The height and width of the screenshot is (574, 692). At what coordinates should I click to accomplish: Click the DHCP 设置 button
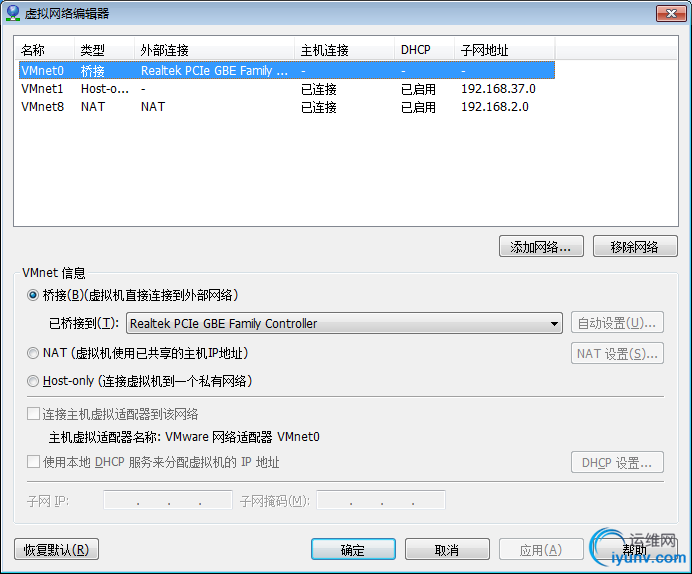tap(617, 462)
